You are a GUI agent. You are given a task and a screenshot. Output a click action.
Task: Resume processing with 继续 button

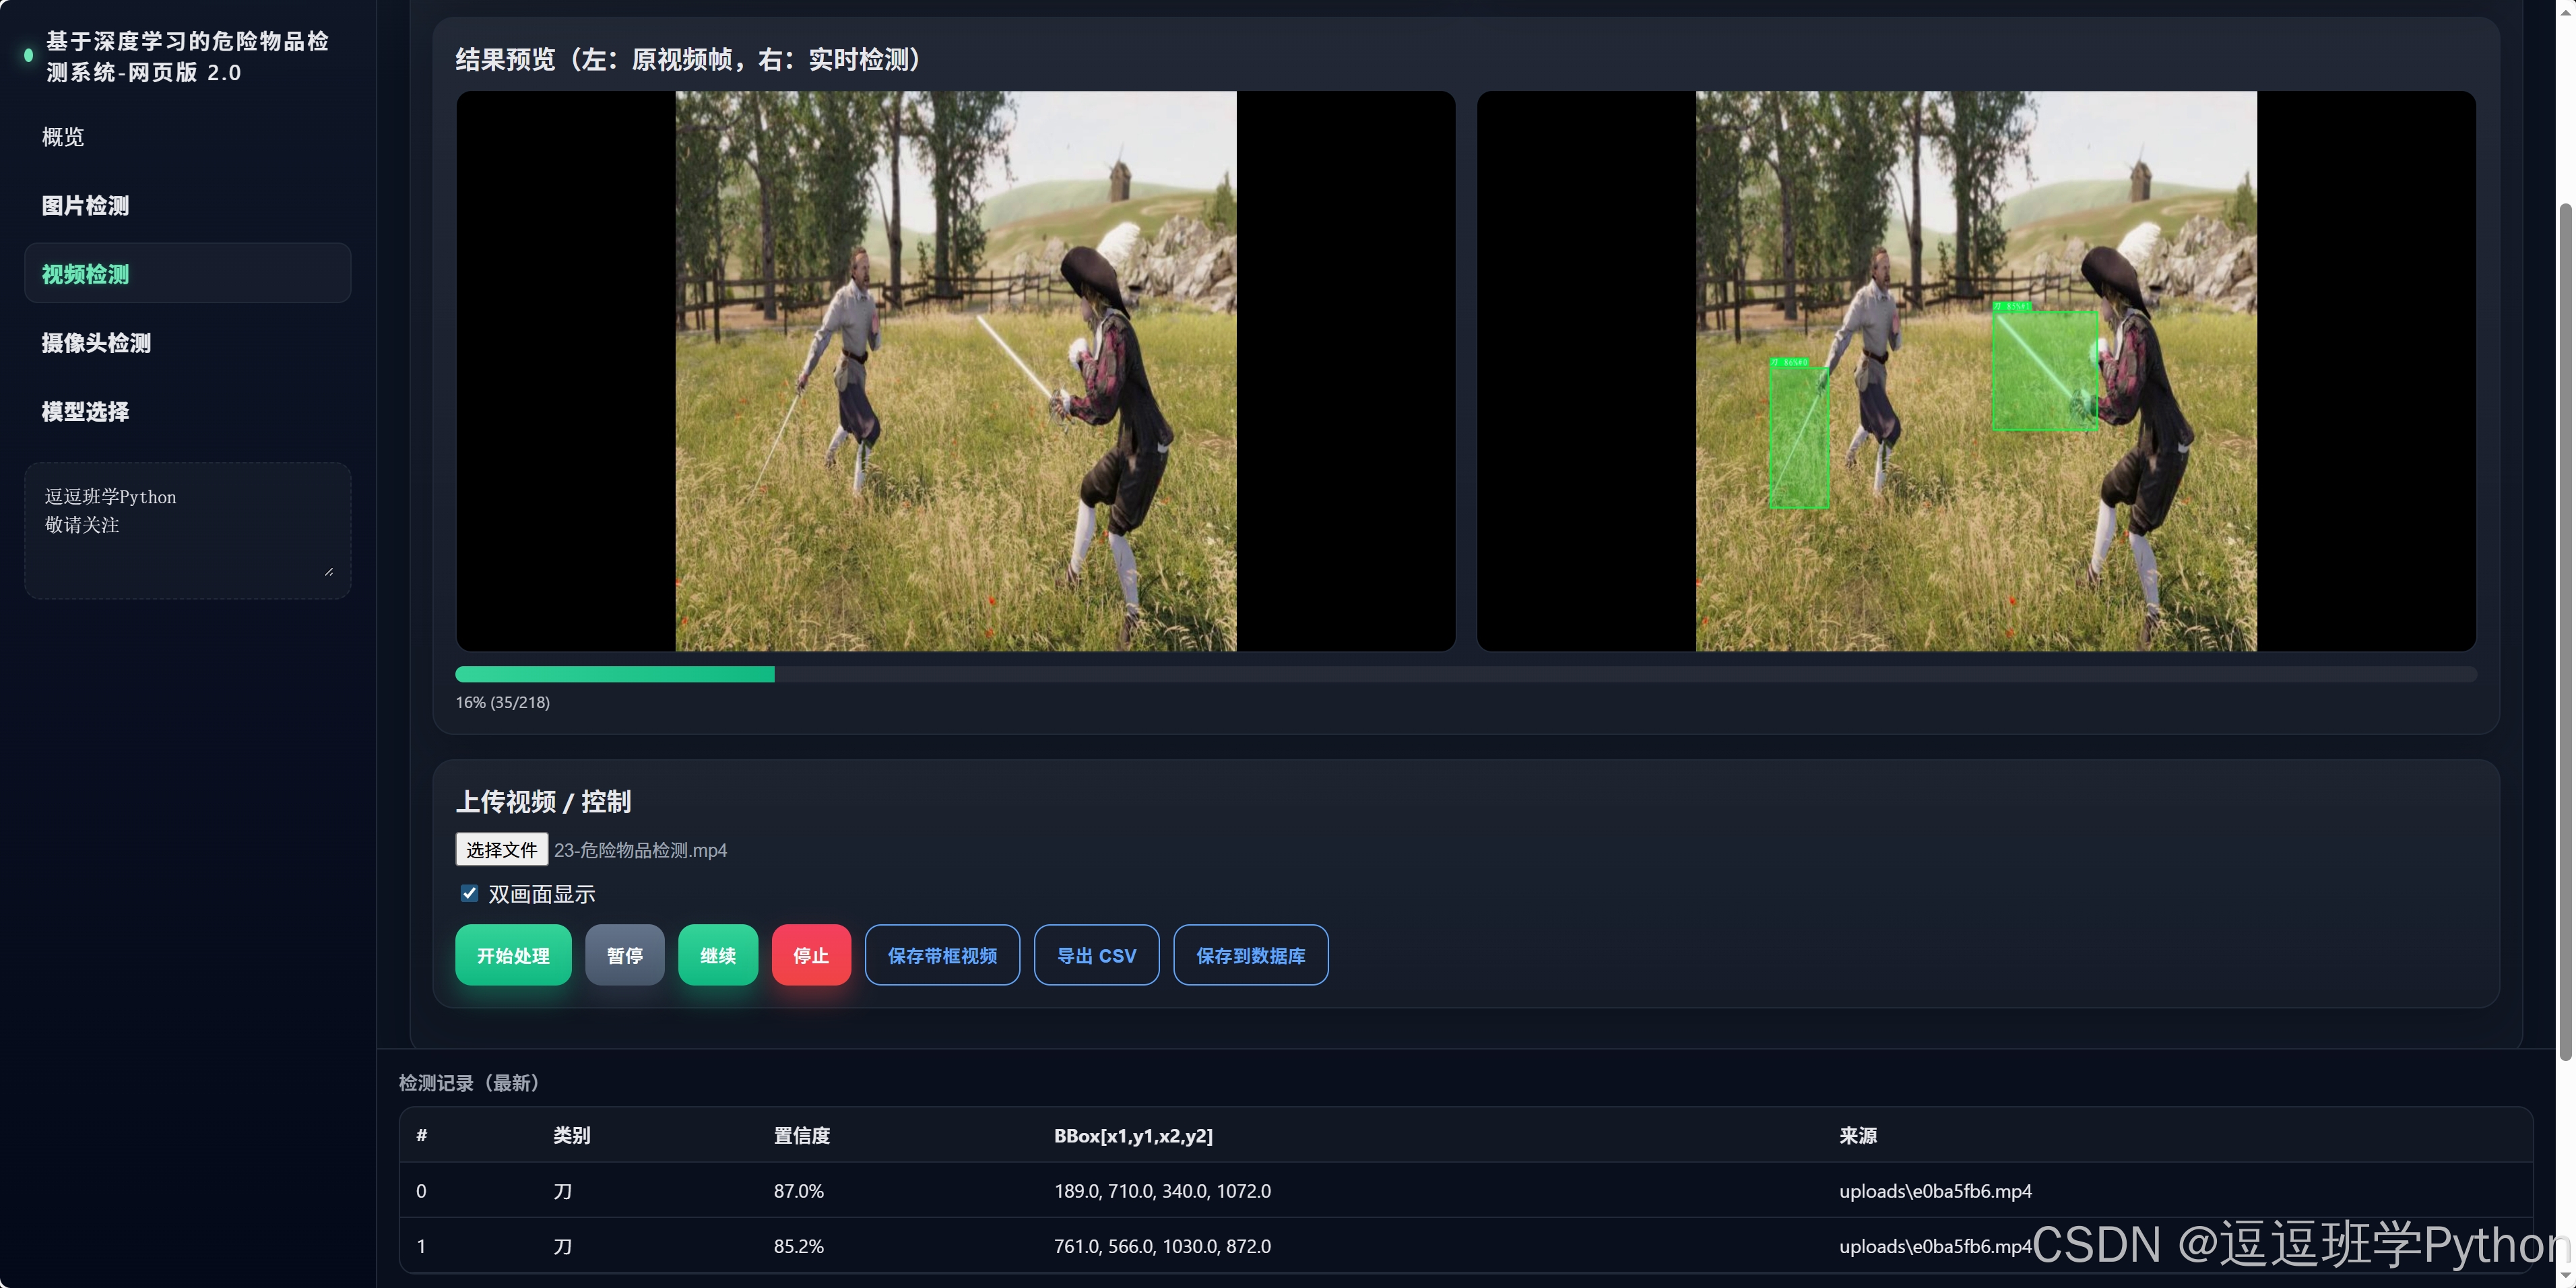pyautogui.click(x=718, y=955)
